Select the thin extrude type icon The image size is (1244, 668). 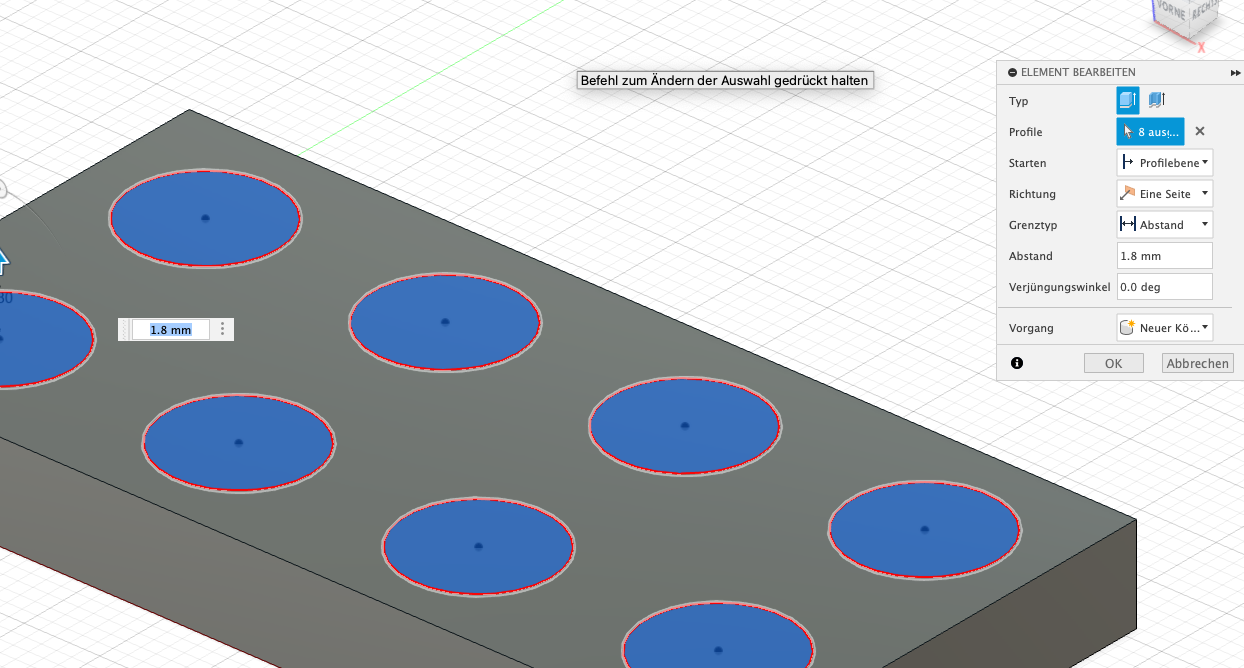(x=1157, y=100)
